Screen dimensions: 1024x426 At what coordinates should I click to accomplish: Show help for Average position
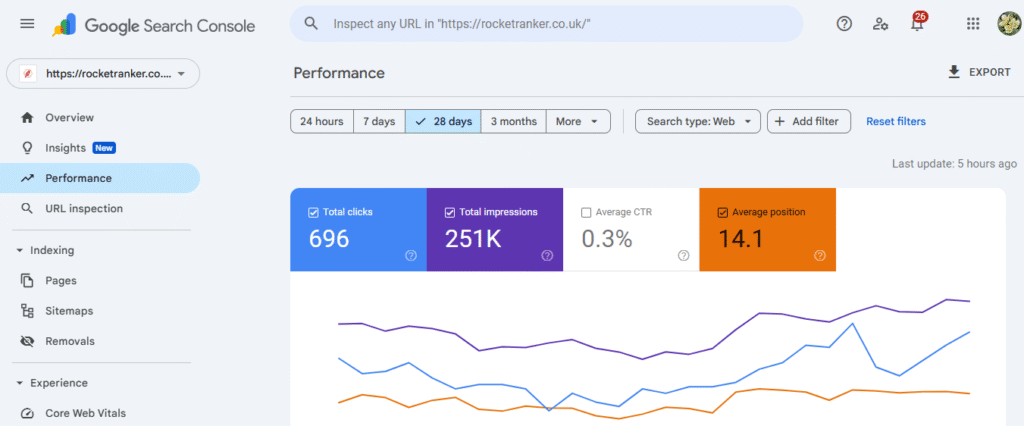(x=820, y=255)
